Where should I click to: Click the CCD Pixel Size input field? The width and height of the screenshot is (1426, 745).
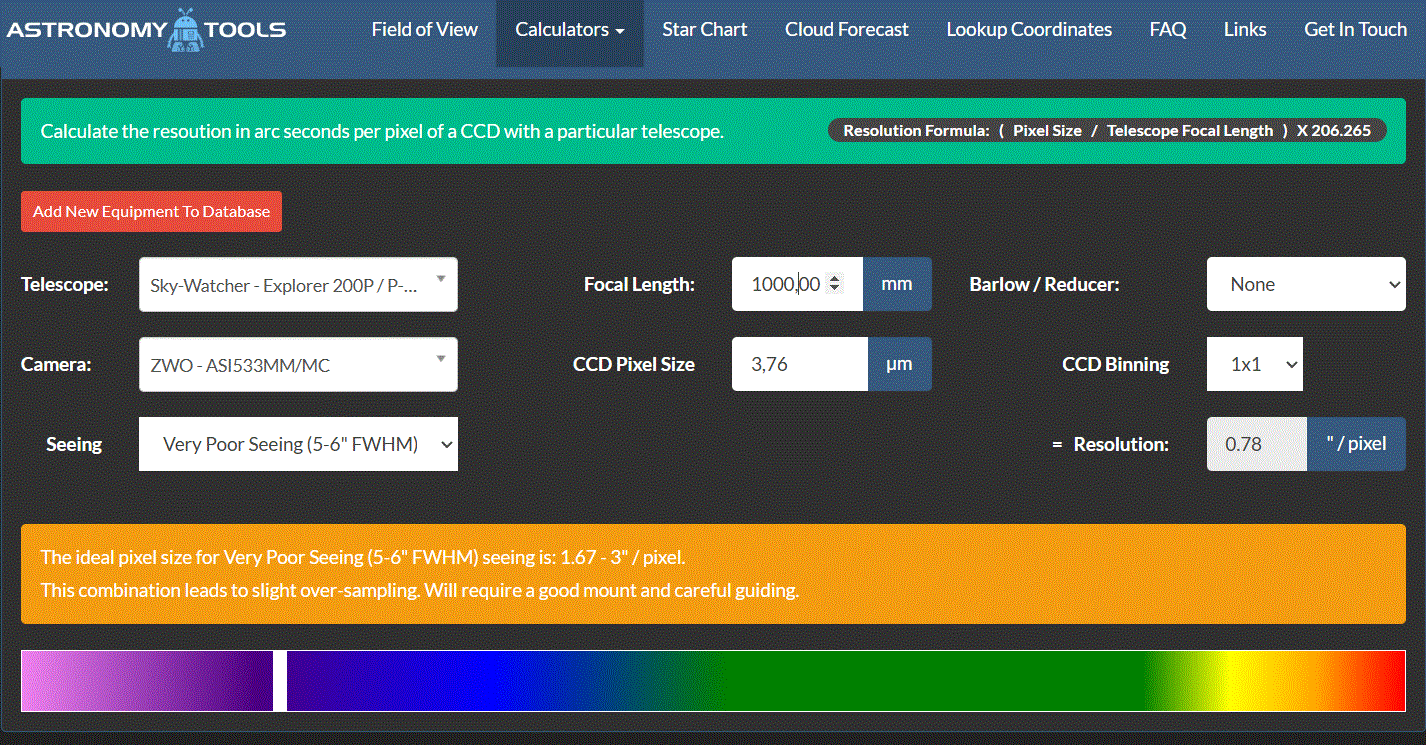coord(799,364)
